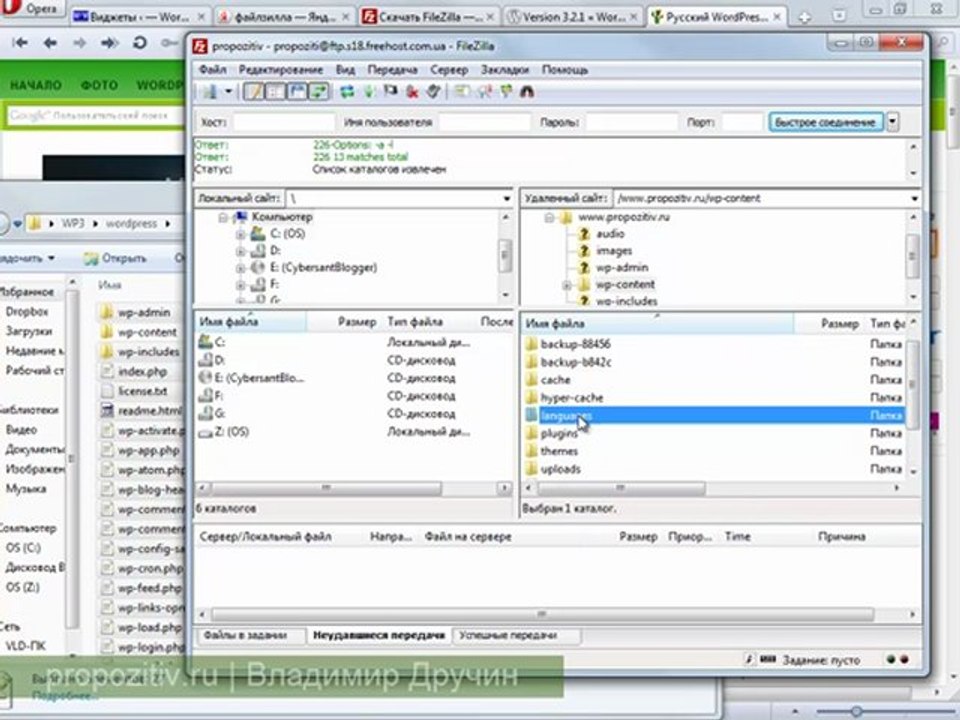Select wp-admin folder in remote tree
960x720 pixels.
[621, 268]
